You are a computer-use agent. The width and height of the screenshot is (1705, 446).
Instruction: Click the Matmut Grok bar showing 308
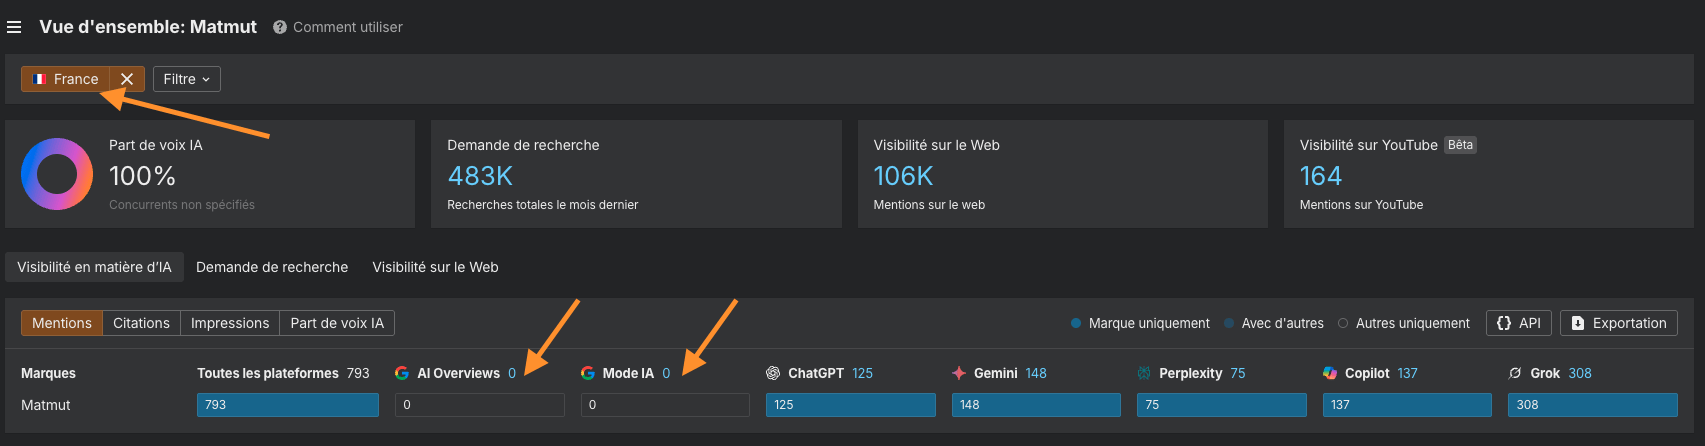click(1593, 405)
